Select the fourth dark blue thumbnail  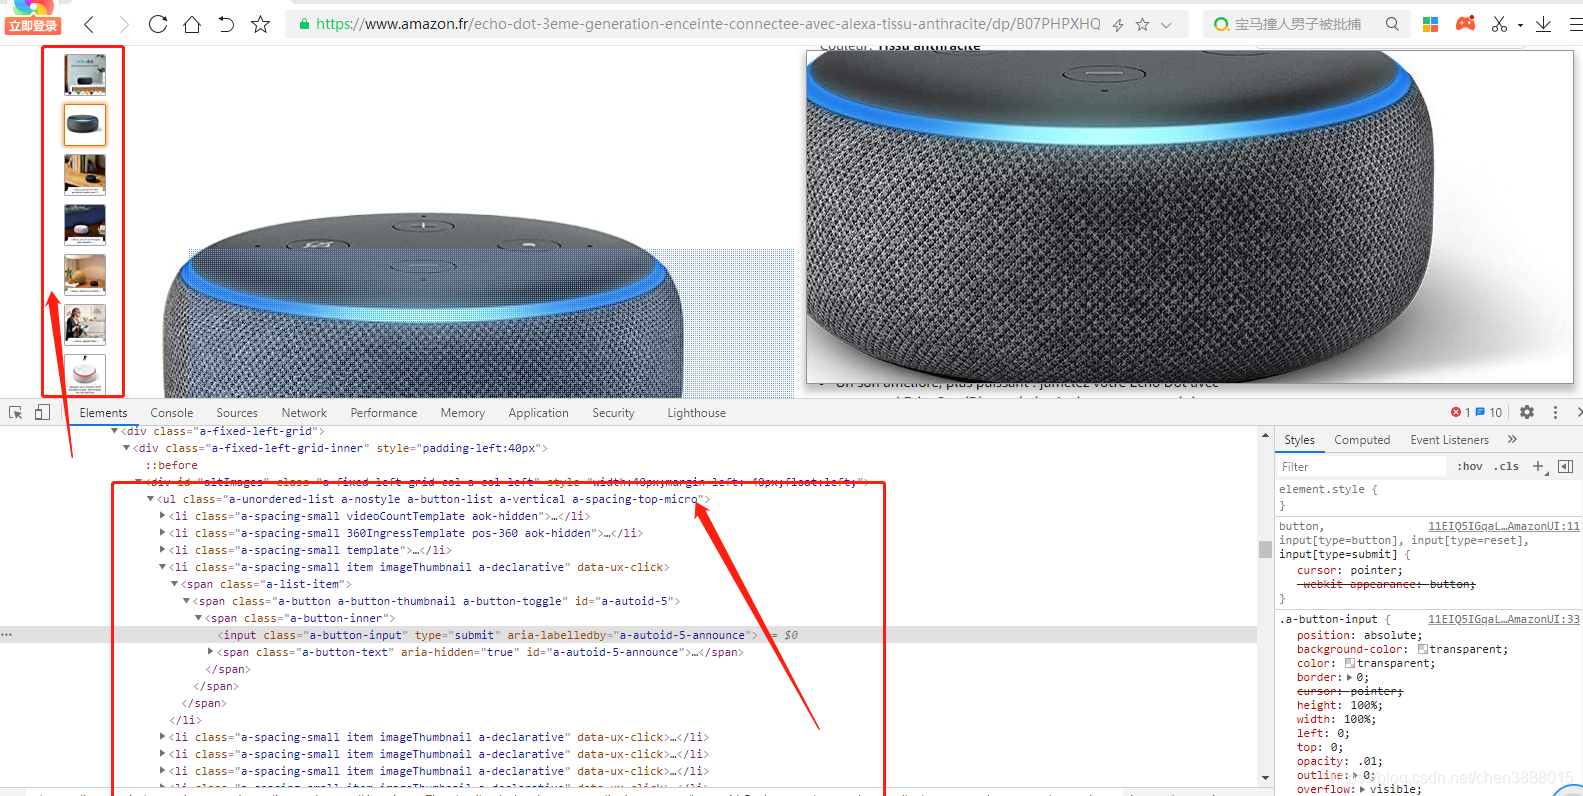[x=85, y=225]
